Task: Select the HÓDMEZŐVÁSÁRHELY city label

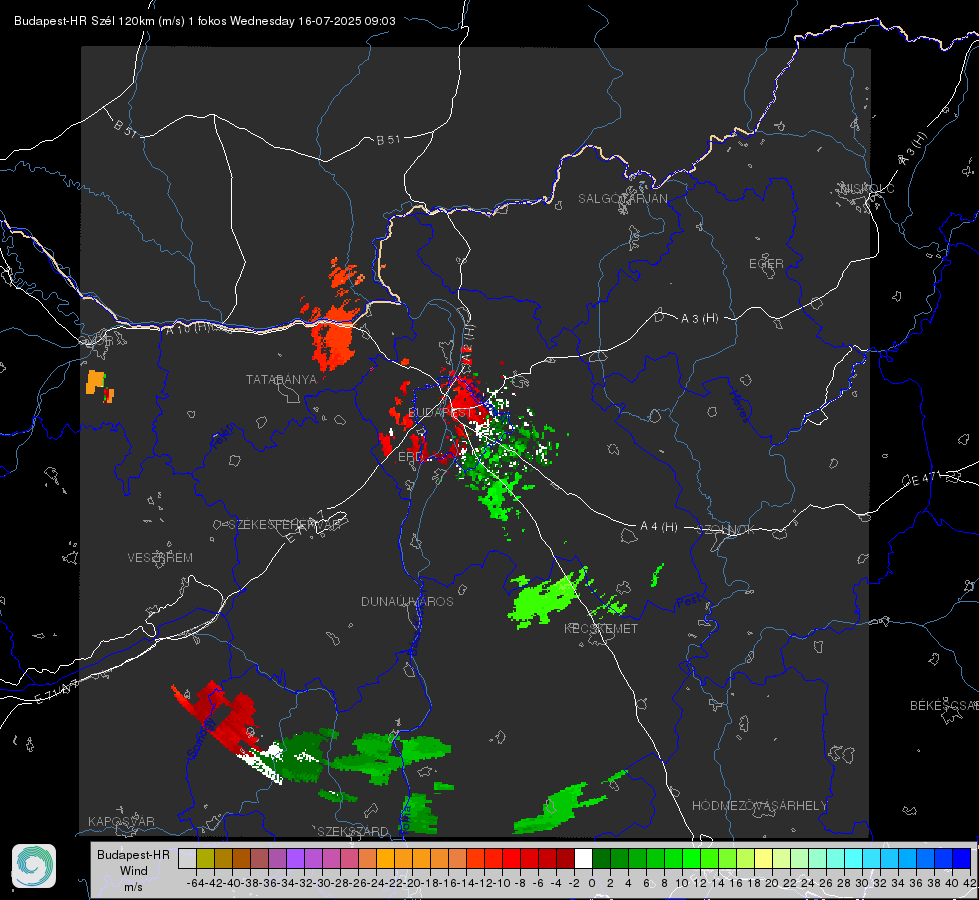Action: click(x=759, y=806)
